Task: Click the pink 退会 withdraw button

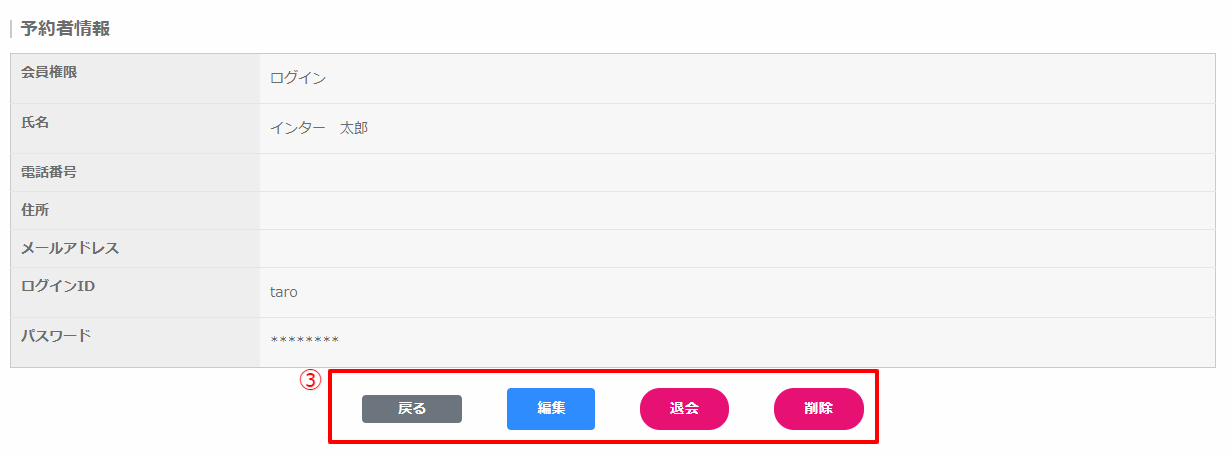Action: (684, 409)
